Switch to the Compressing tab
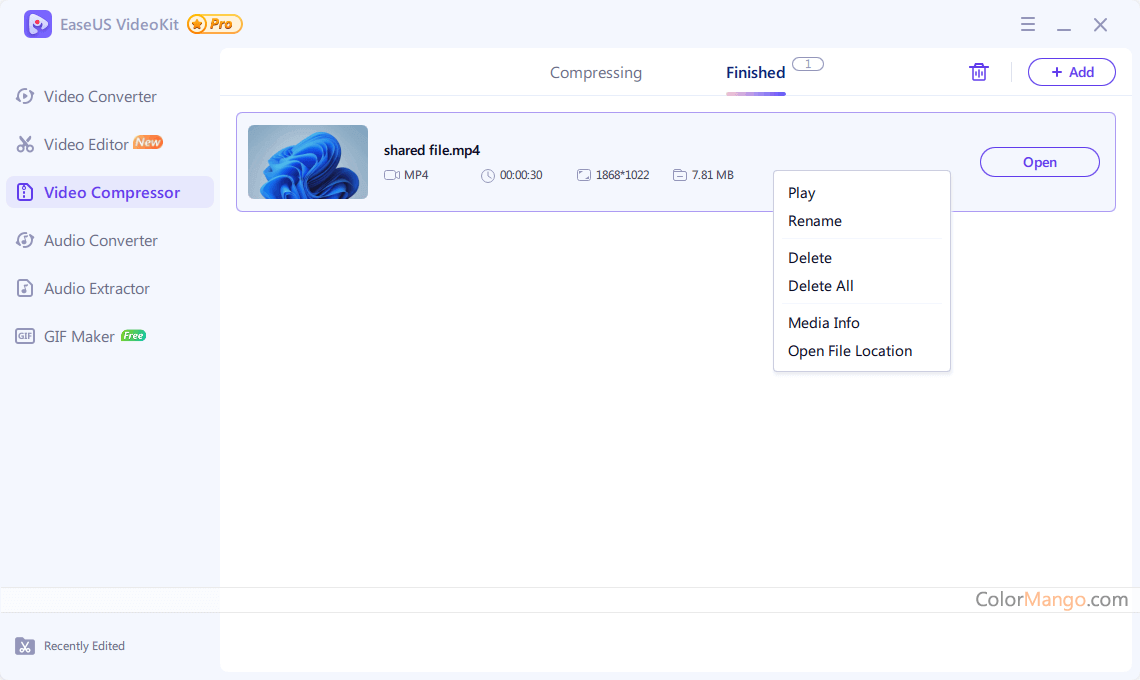 (595, 73)
